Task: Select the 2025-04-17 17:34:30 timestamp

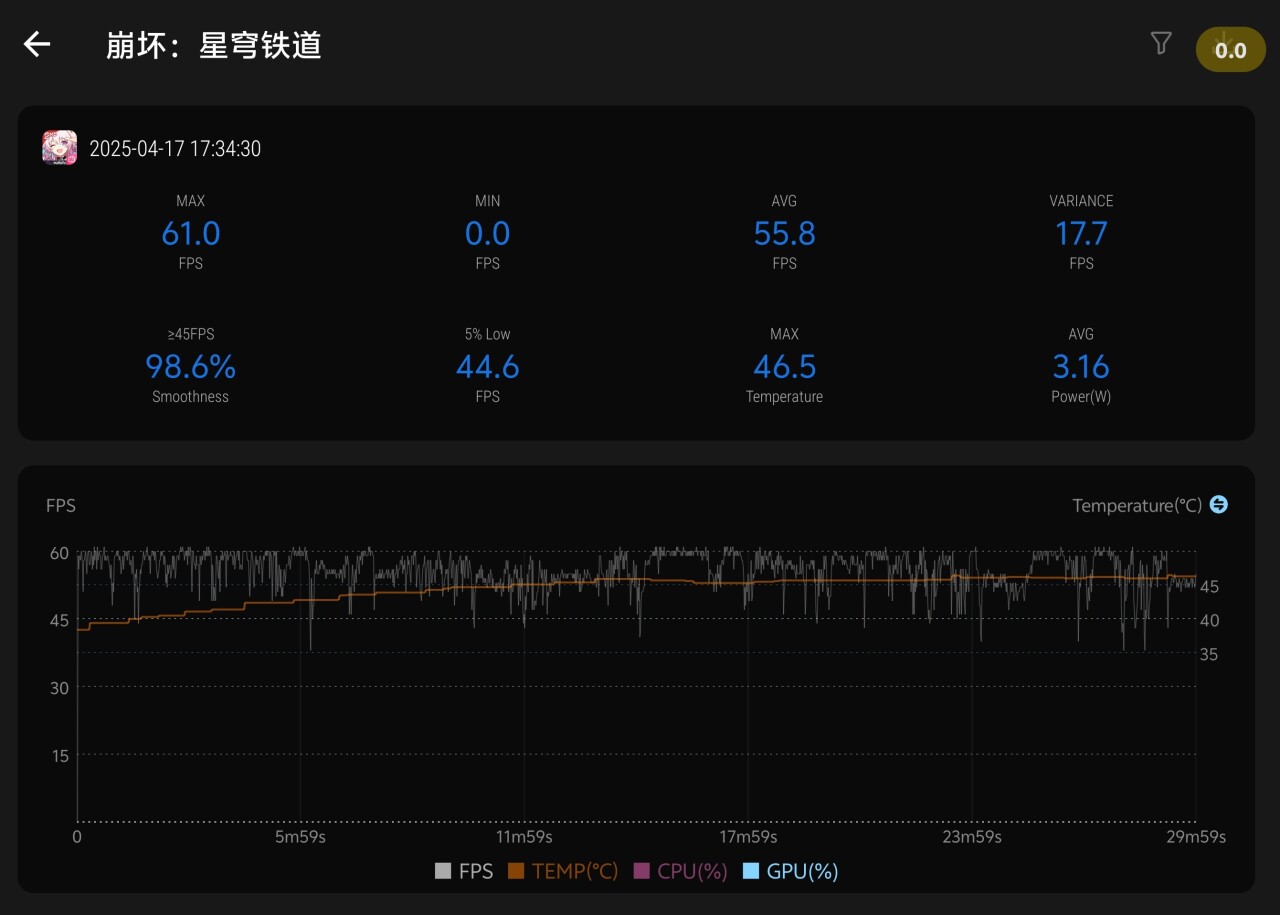Action: 175,149
